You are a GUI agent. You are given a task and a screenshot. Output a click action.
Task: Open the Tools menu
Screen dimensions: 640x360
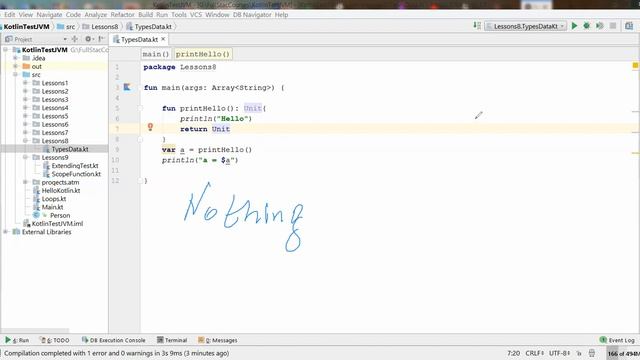[179, 14]
